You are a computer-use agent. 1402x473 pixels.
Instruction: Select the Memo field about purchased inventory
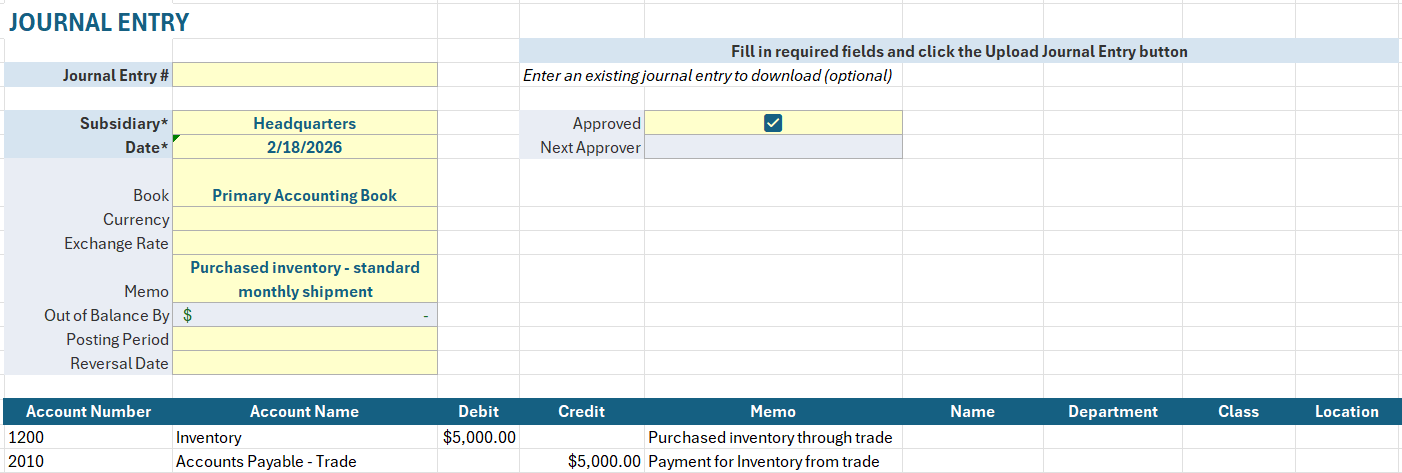305,279
